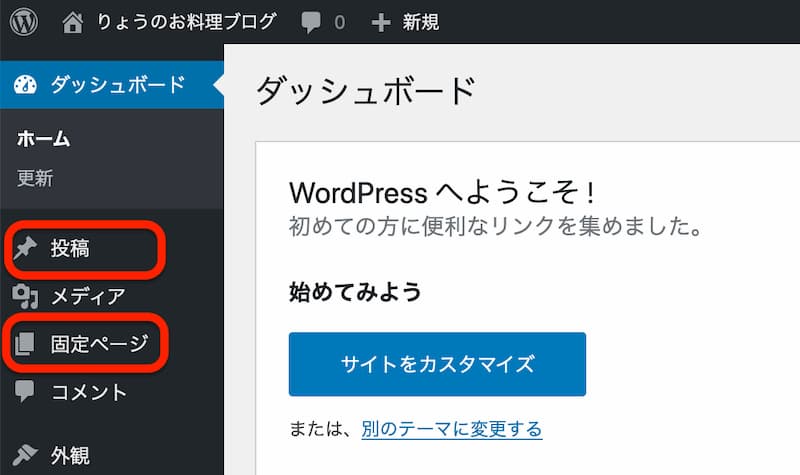Image resolution: width=800 pixels, height=475 pixels.
Task: Open the コメント menu in sidebar
Action: click(x=89, y=392)
